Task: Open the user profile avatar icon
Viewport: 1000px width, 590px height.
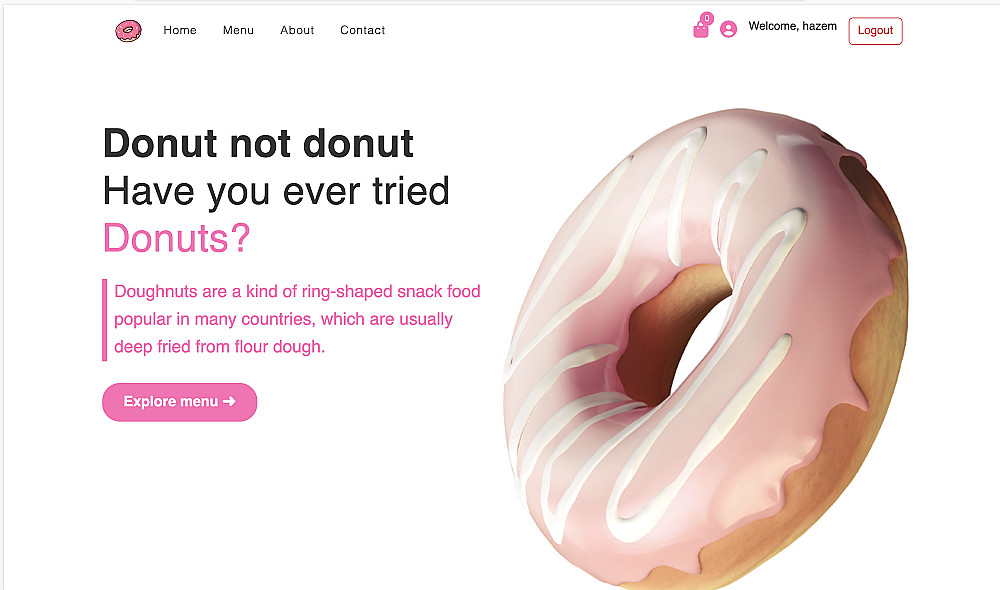Action: pos(728,29)
